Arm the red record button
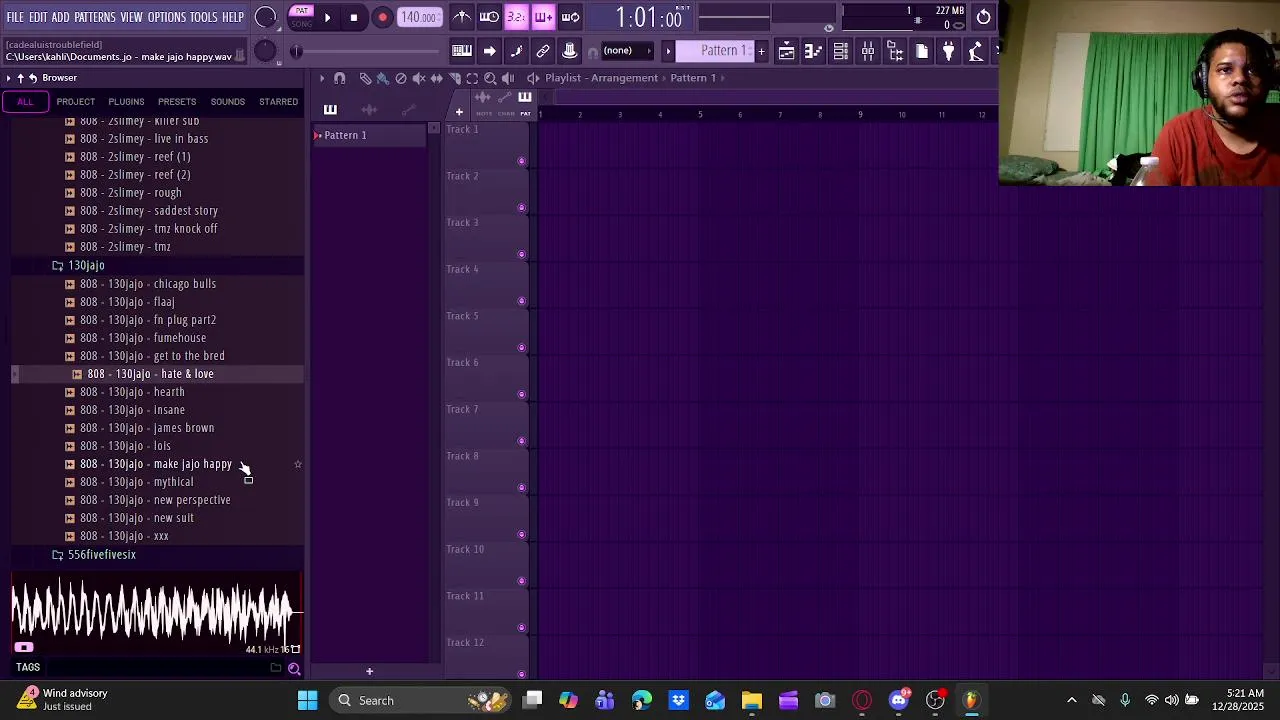The image size is (1280, 720). (382, 17)
